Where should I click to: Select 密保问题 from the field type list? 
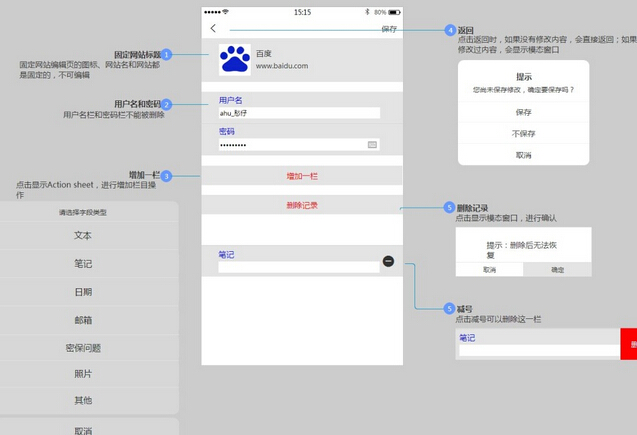click(83, 348)
